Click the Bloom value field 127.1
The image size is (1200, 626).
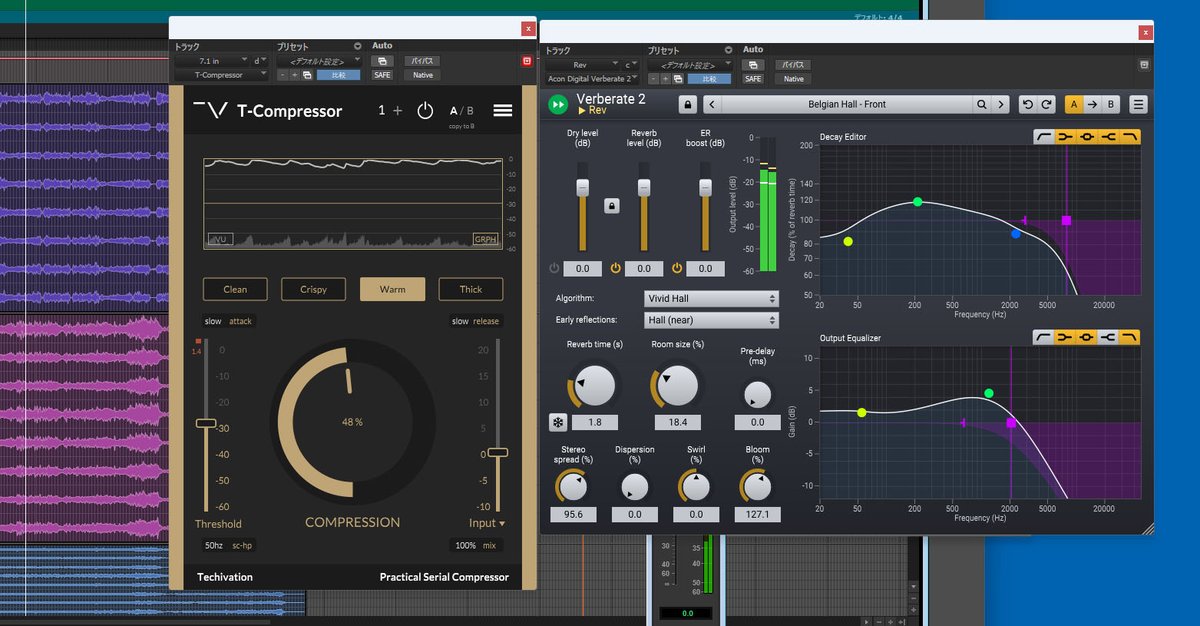(x=757, y=514)
